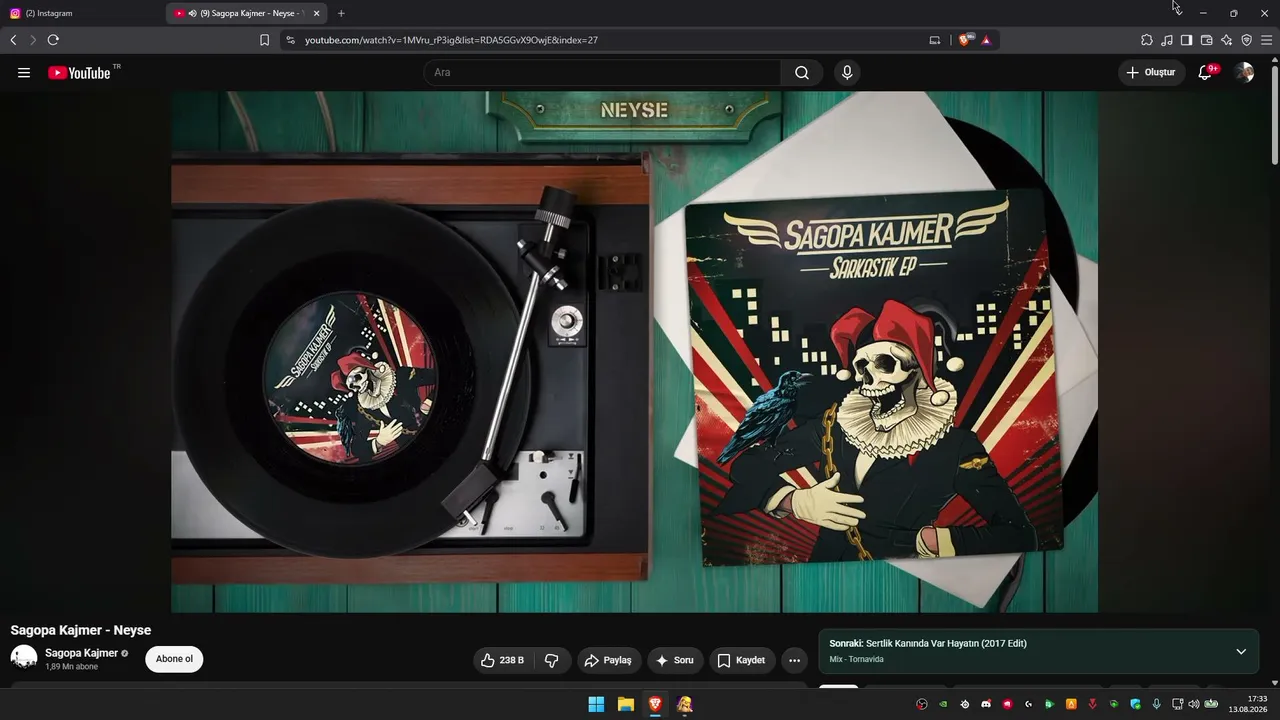Open Brave VPN shield icon
Image resolution: width=1280 pixels, height=720 pixels.
coord(1246,40)
